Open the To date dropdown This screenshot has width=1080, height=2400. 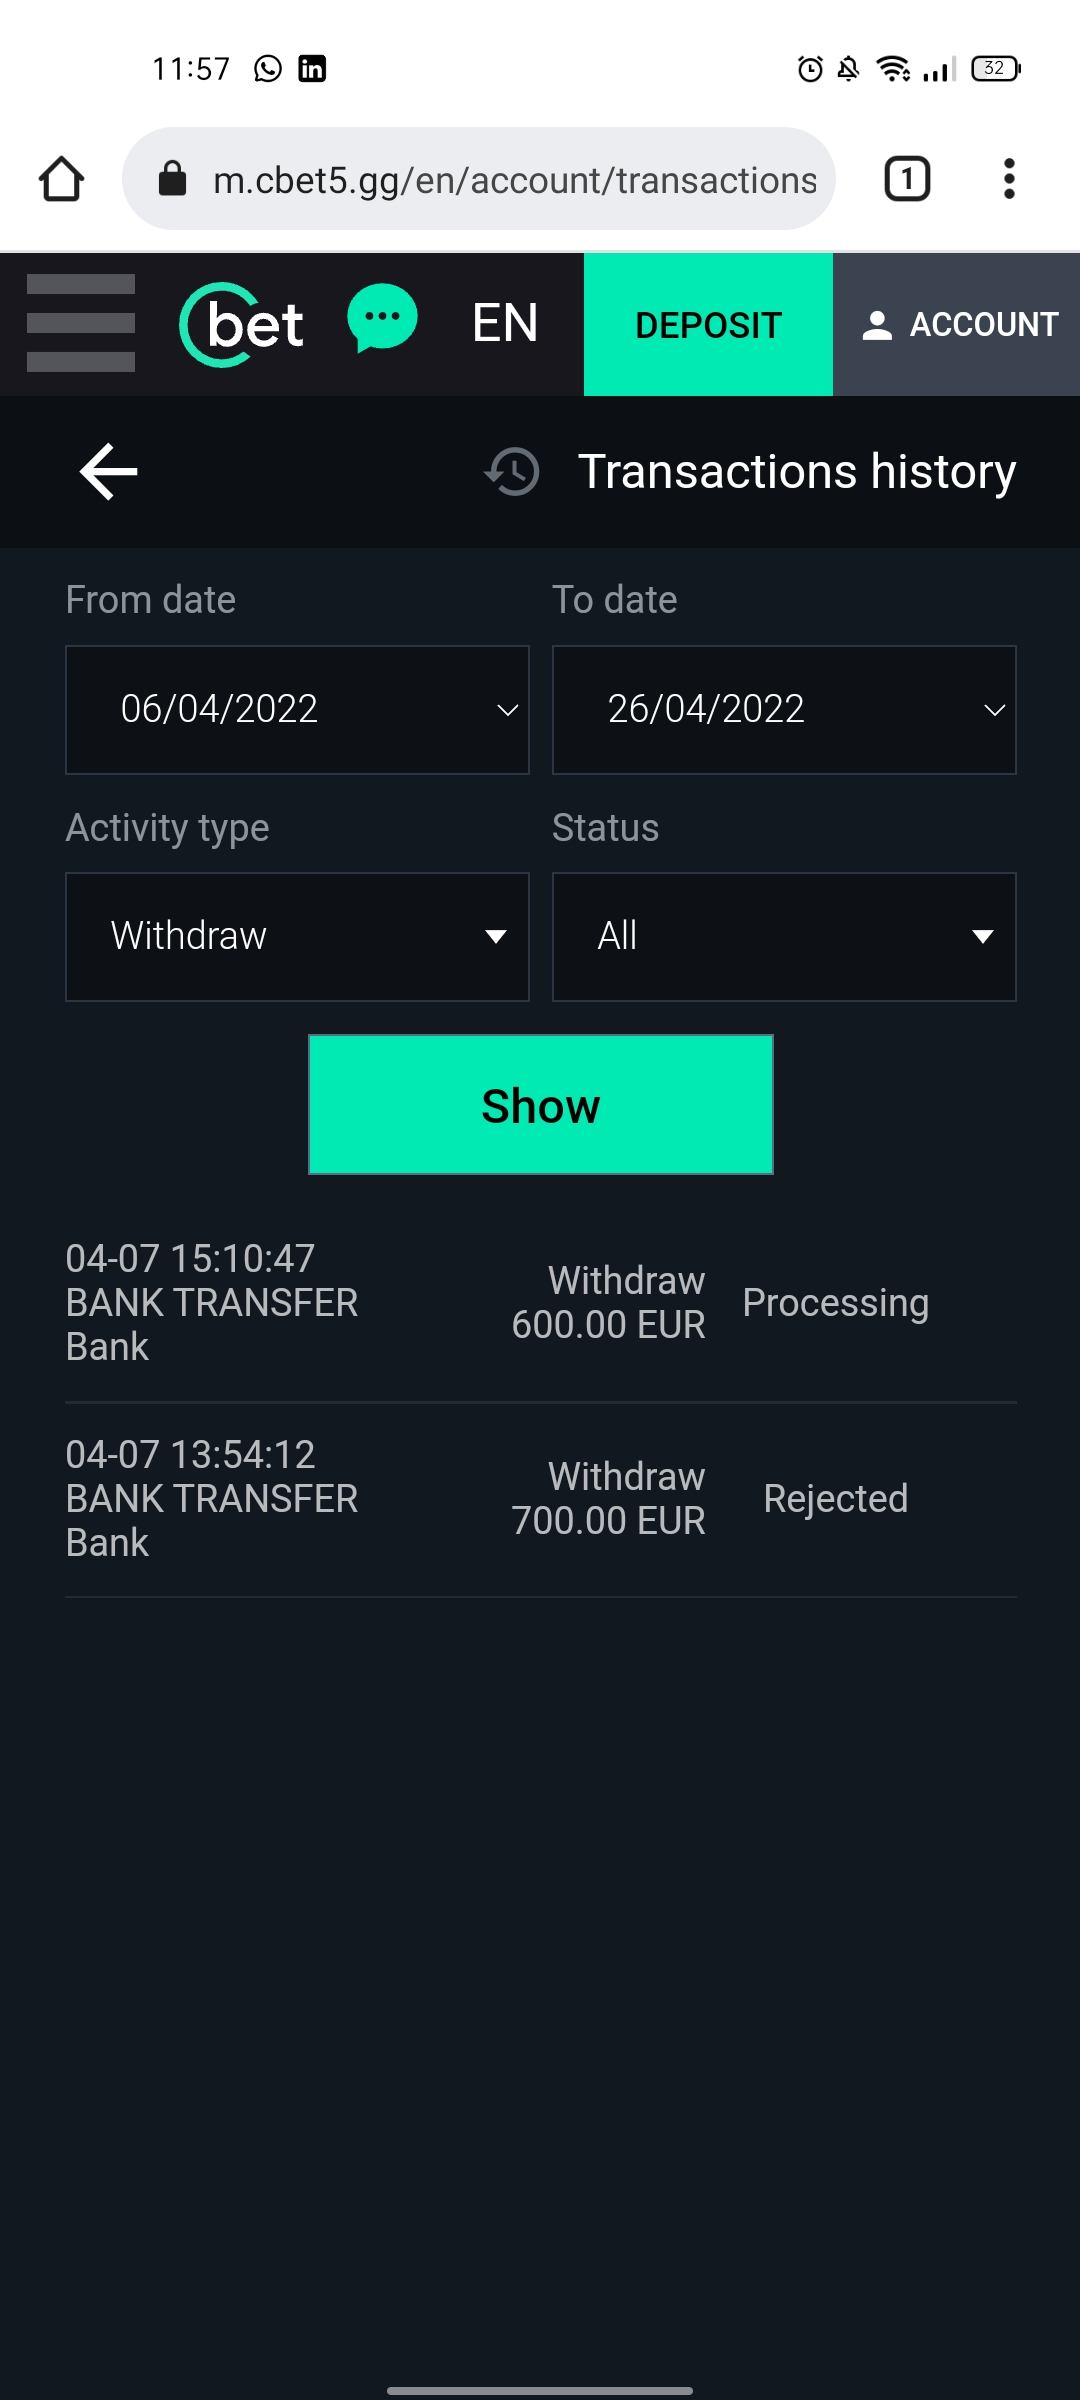(784, 710)
